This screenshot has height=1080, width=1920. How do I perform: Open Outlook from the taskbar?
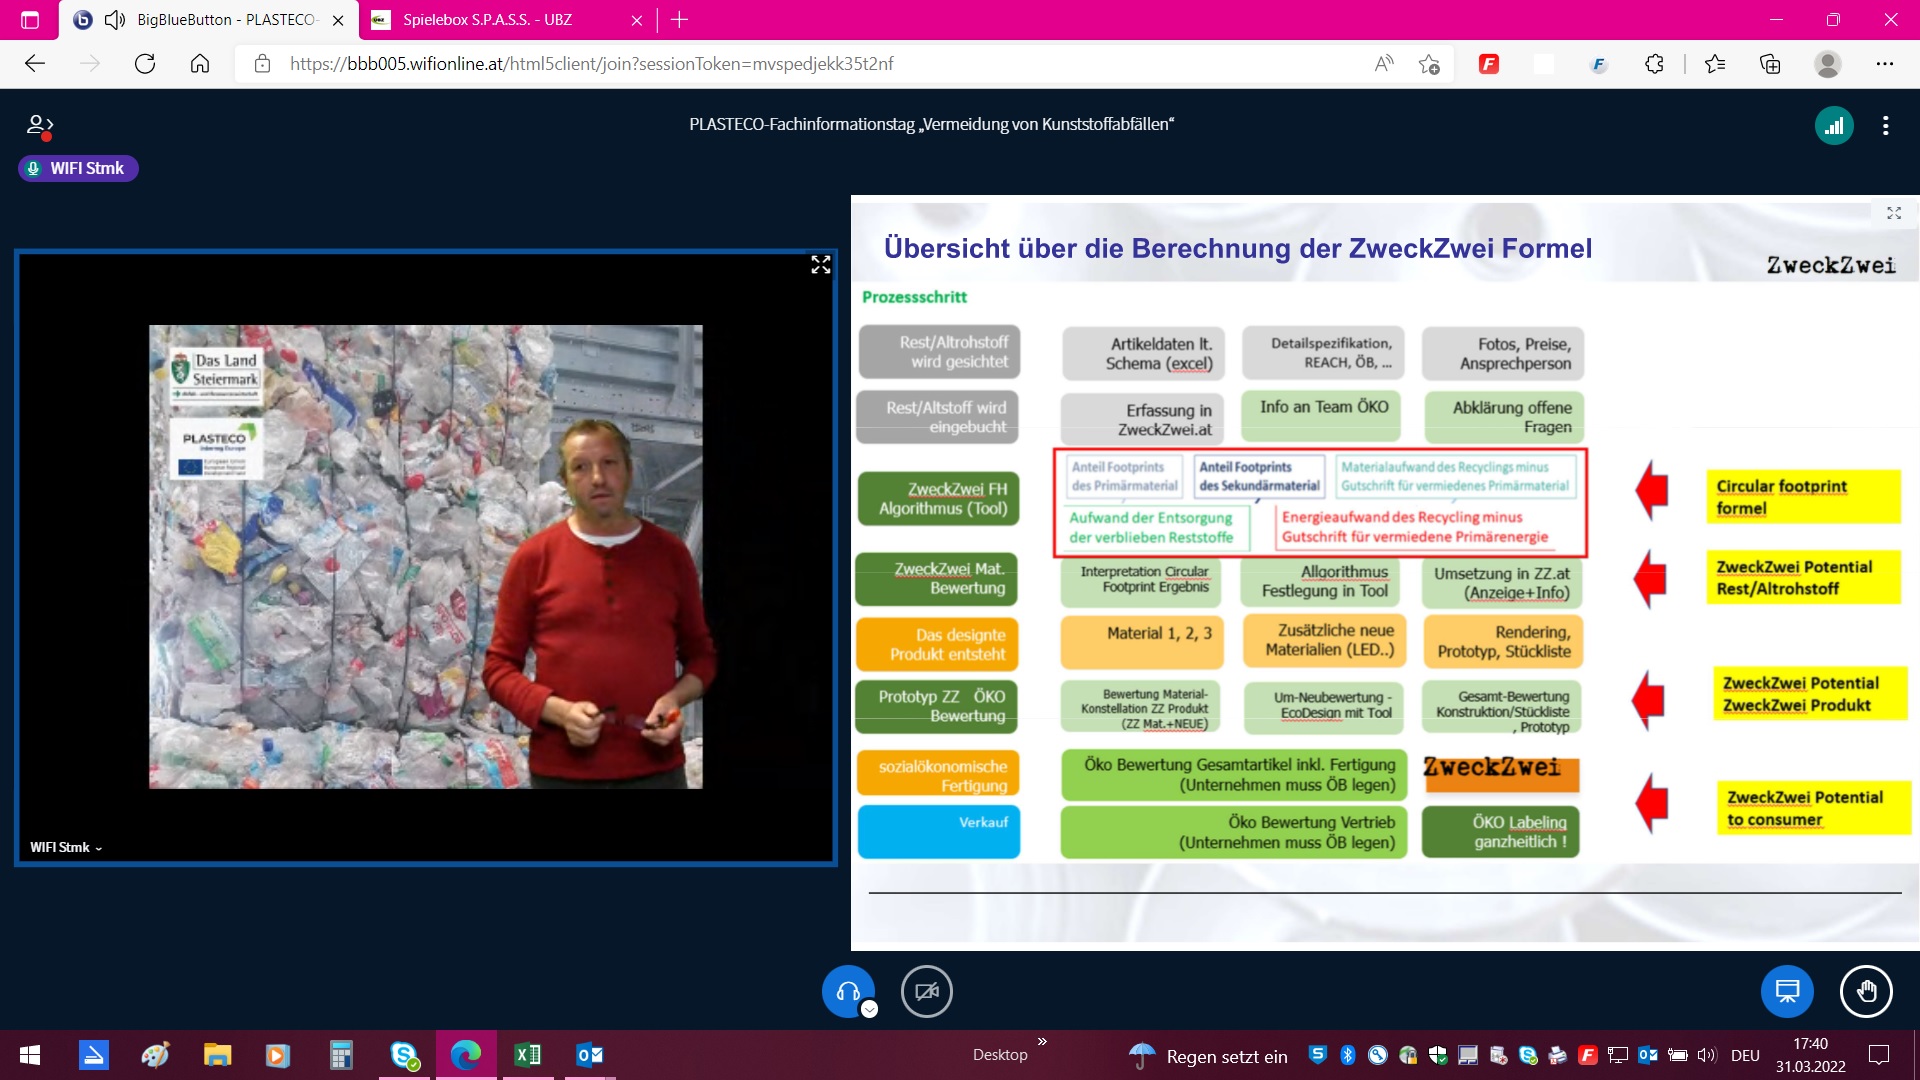pyautogui.click(x=590, y=1055)
